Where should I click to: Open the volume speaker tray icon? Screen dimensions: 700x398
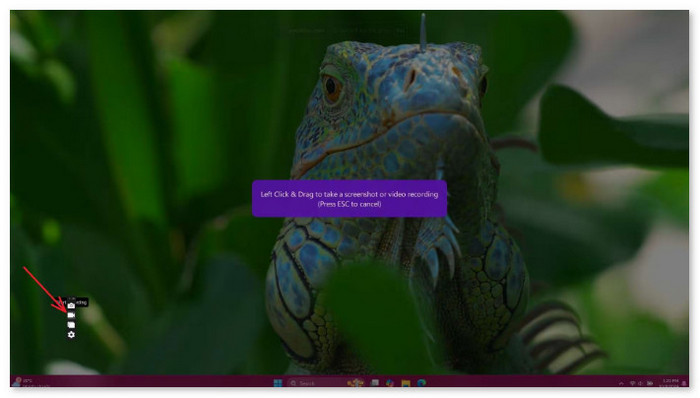coord(640,383)
